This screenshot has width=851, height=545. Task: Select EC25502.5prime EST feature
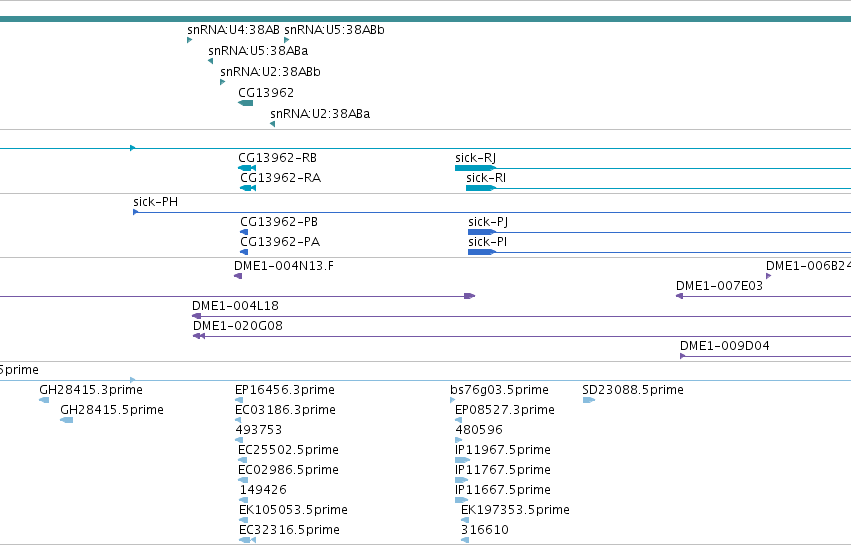click(x=243, y=460)
